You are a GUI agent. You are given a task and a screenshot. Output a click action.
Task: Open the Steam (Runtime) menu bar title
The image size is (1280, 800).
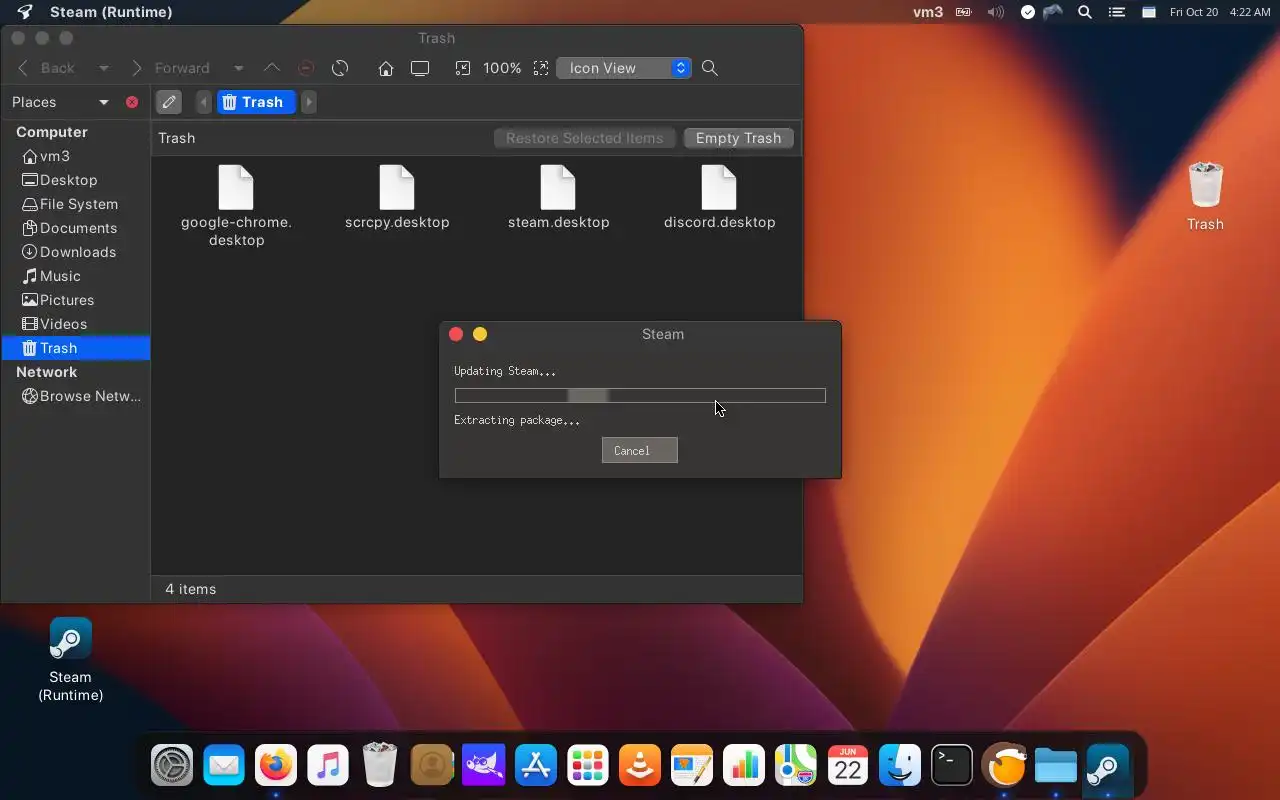[x=111, y=12]
